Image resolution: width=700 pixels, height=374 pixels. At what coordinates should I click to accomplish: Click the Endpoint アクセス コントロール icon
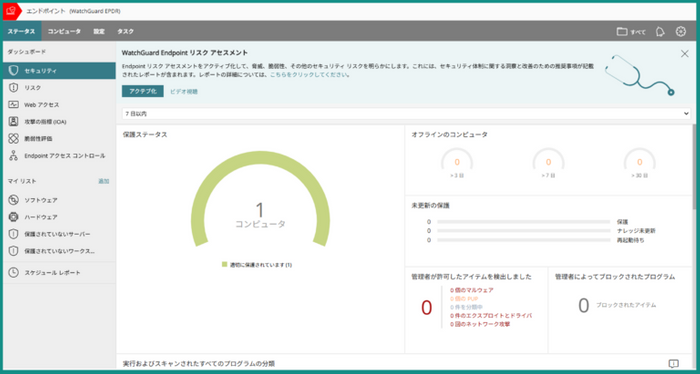pyautogui.click(x=13, y=156)
